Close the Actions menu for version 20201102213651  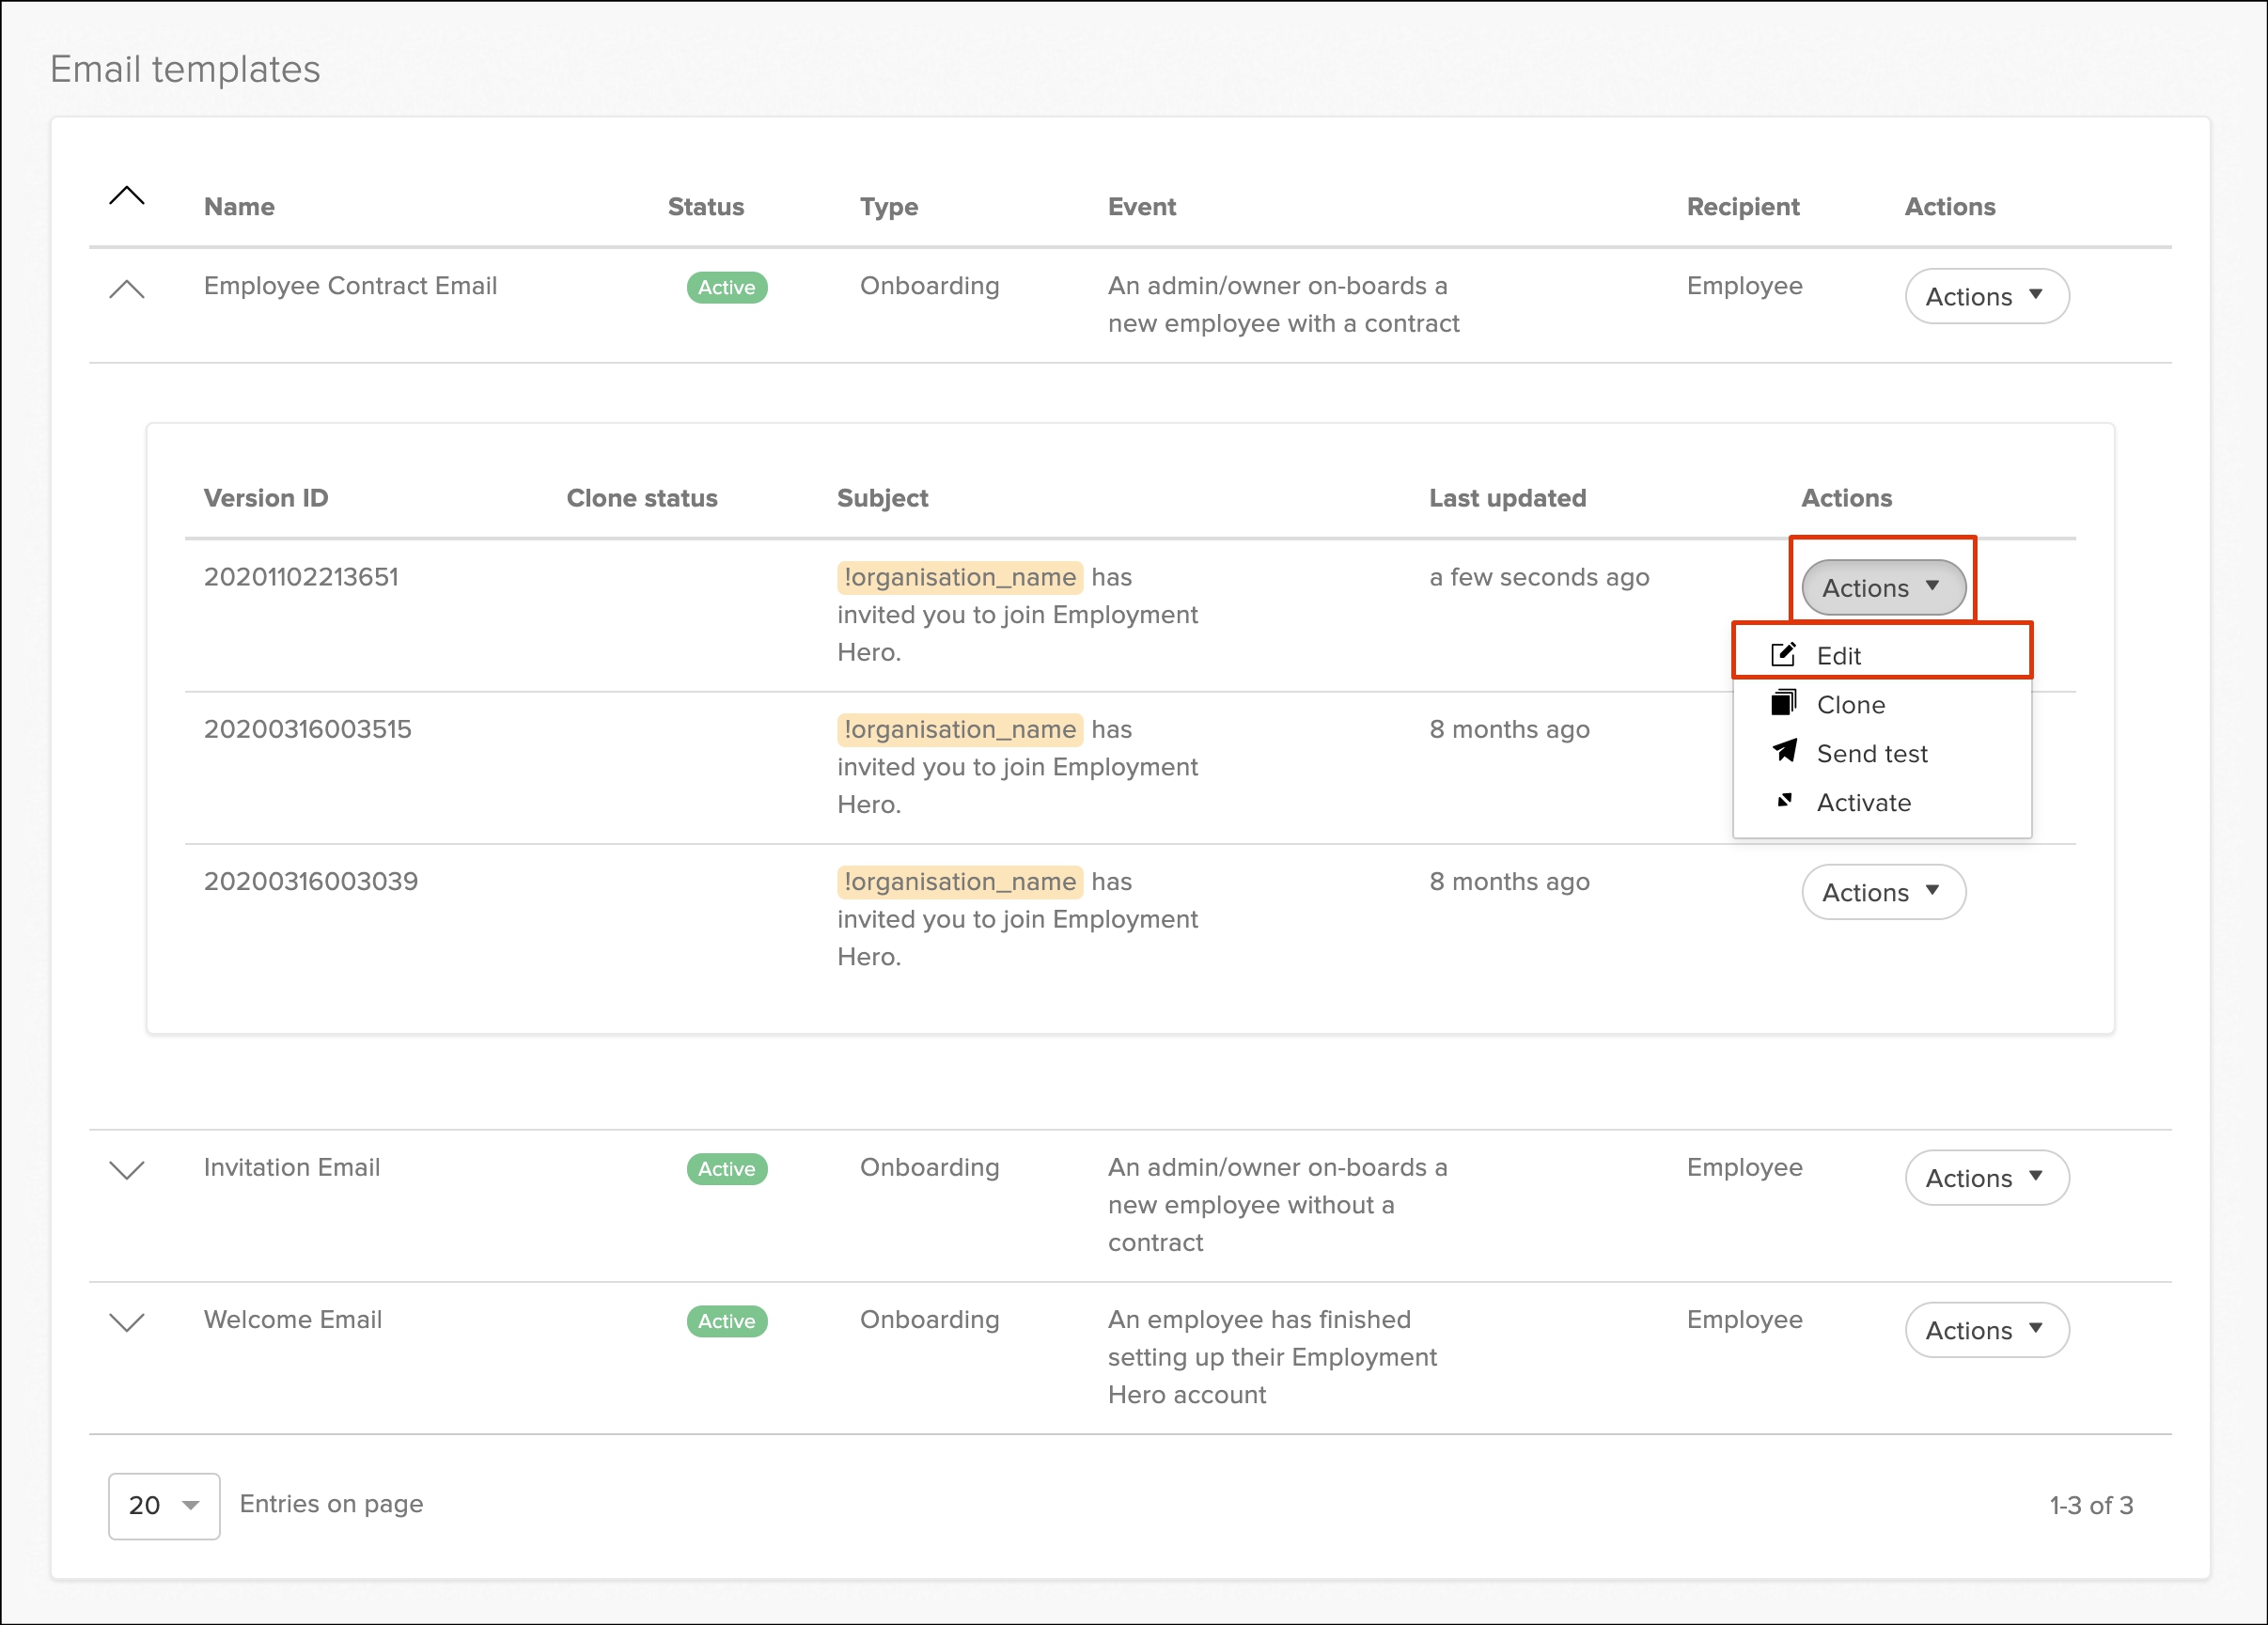click(x=1882, y=588)
